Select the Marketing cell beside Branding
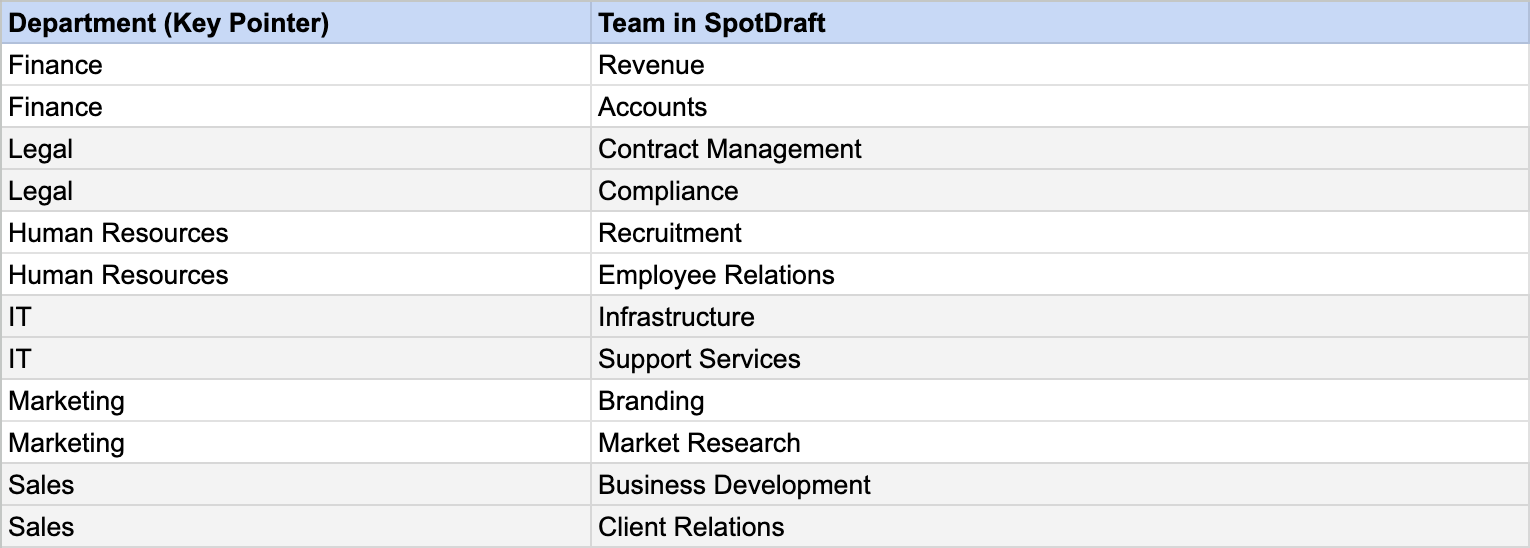 click(x=67, y=401)
